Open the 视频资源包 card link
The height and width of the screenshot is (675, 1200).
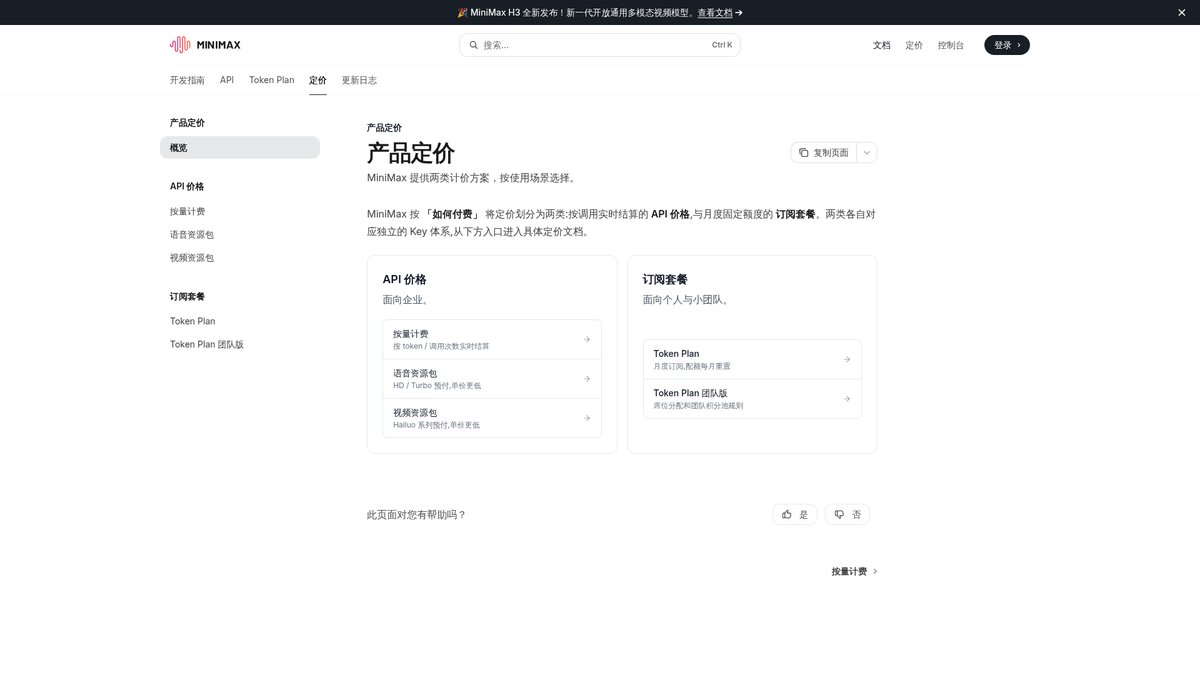pyautogui.click(x=492, y=418)
